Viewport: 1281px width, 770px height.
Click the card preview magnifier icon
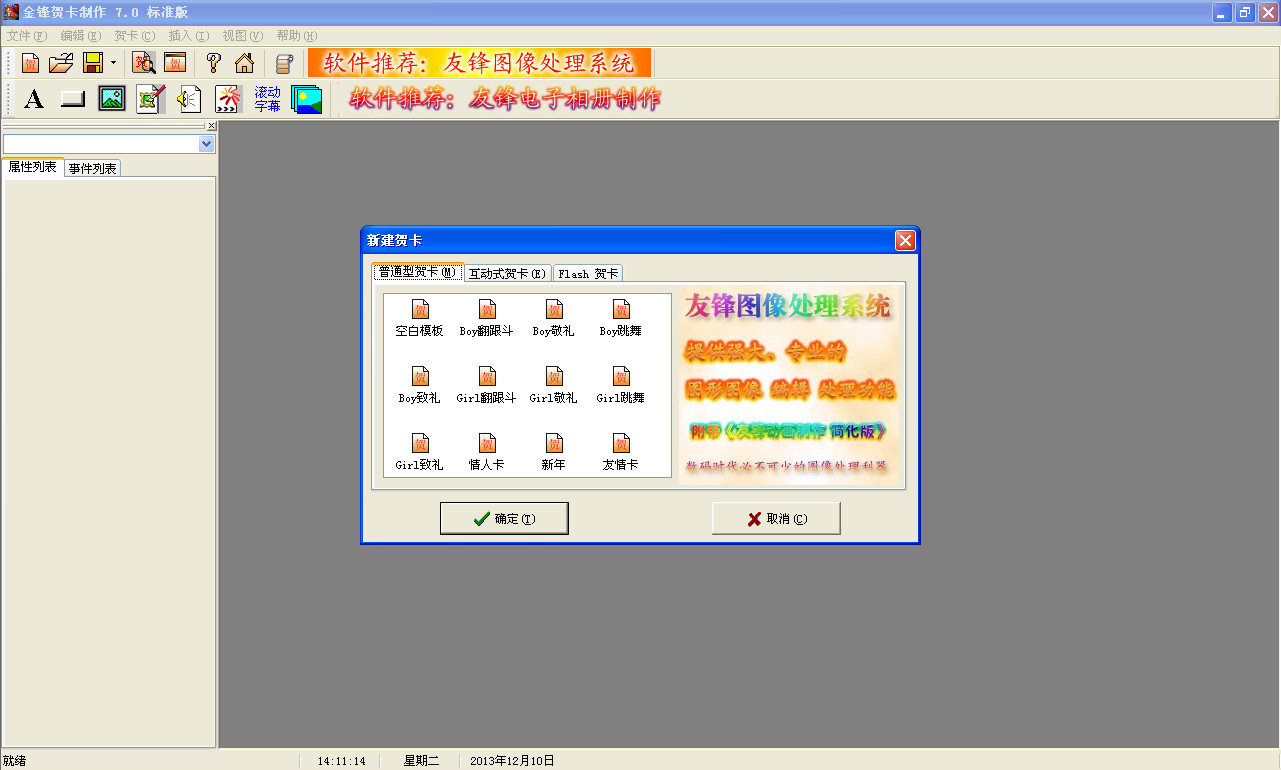point(144,63)
